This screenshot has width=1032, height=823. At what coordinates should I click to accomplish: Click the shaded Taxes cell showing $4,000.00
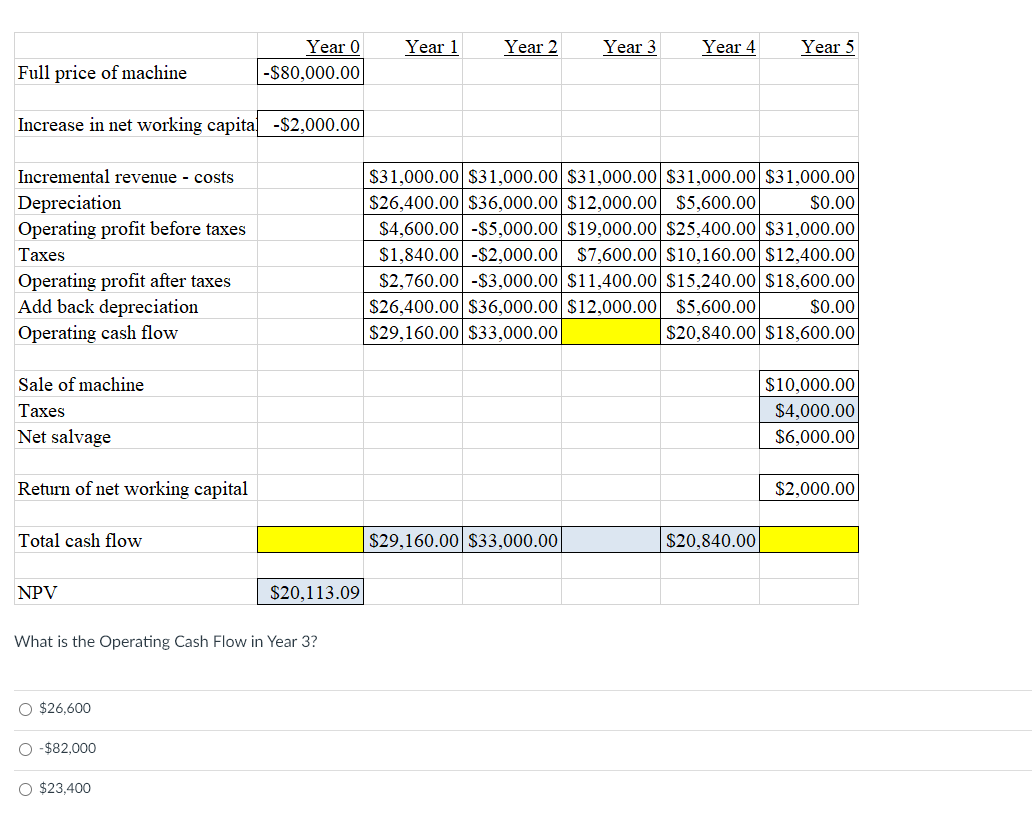808,410
